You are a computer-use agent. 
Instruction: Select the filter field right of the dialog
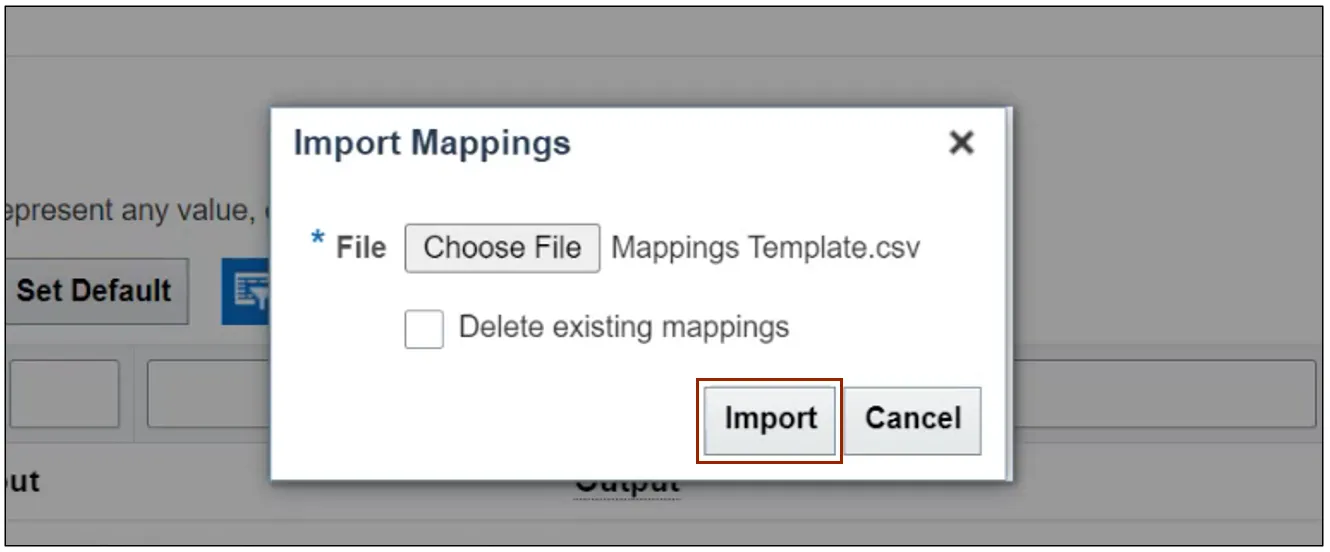click(1160, 394)
